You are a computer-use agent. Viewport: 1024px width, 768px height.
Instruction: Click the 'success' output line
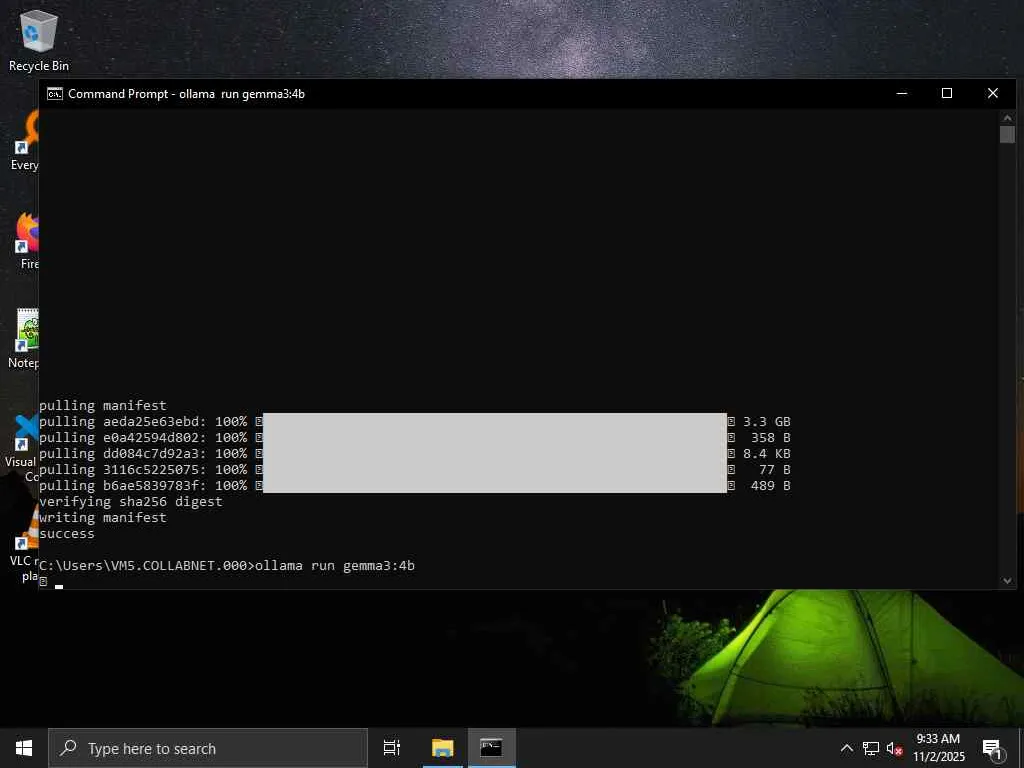click(x=67, y=534)
